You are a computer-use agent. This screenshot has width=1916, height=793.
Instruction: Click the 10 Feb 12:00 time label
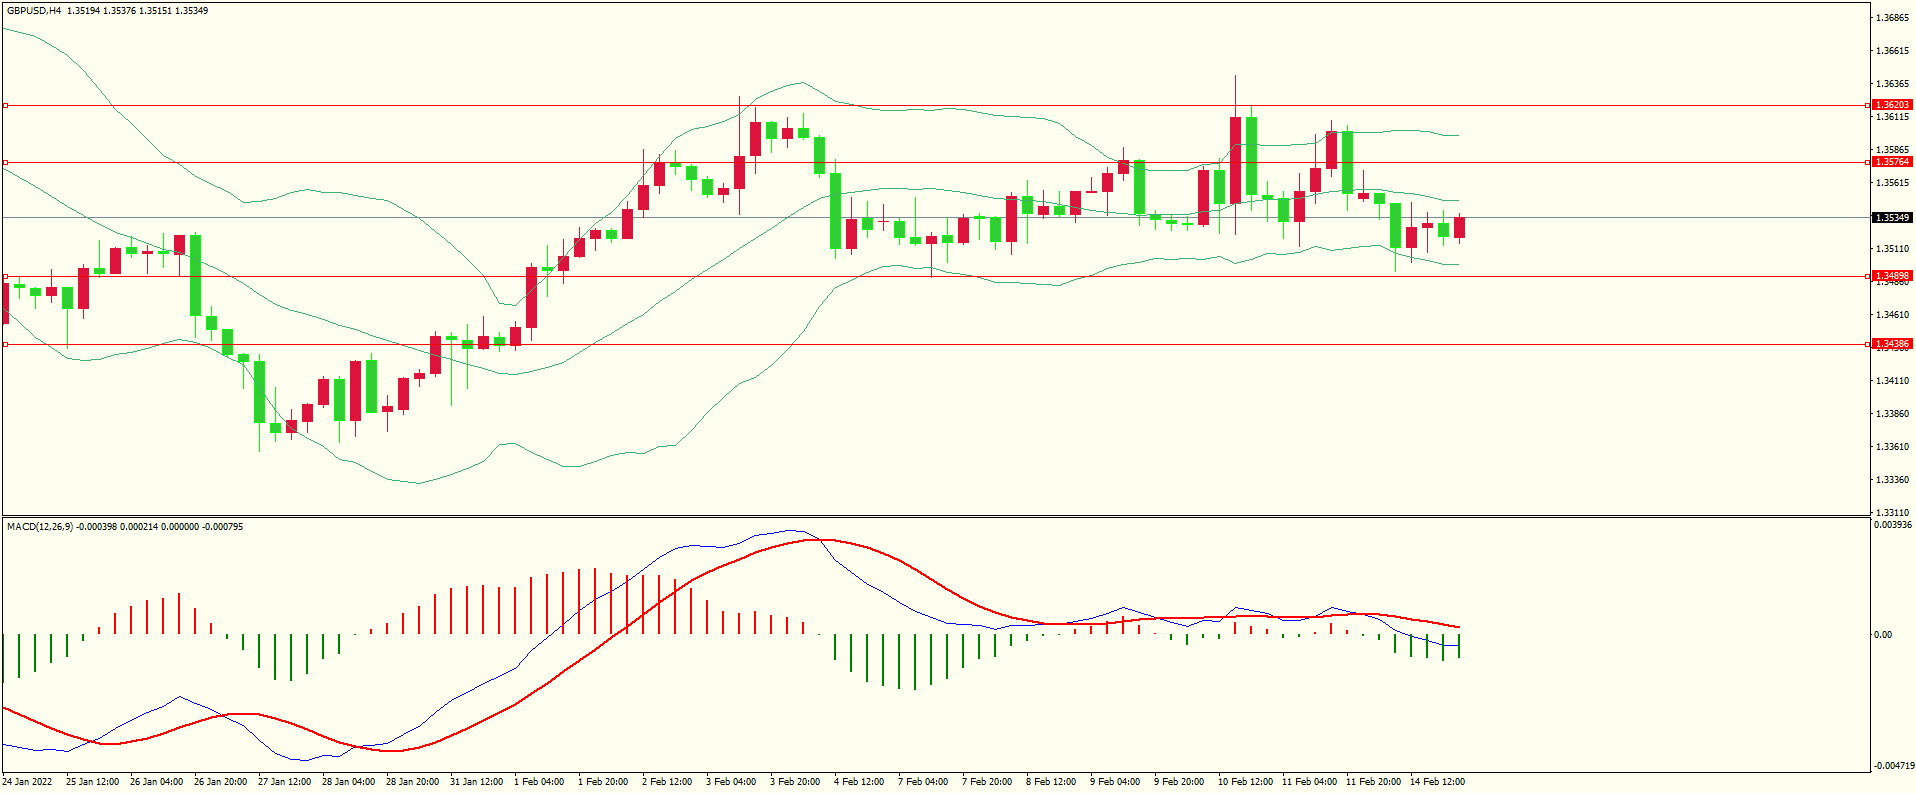click(1245, 782)
